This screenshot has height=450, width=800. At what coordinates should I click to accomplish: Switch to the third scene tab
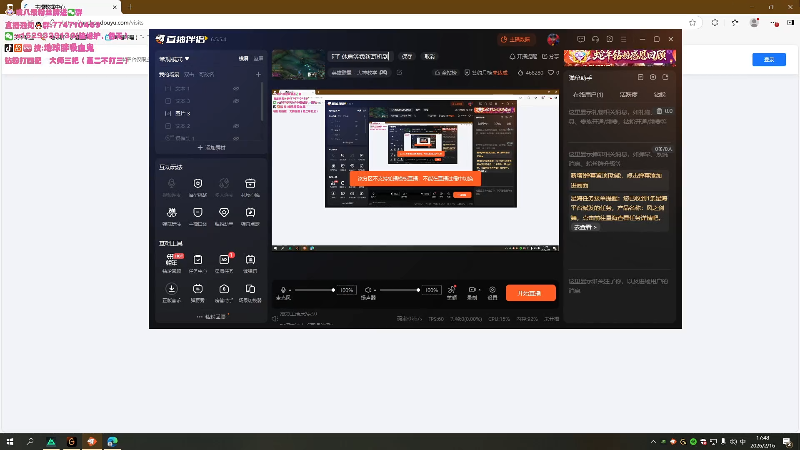(x=206, y=74)
